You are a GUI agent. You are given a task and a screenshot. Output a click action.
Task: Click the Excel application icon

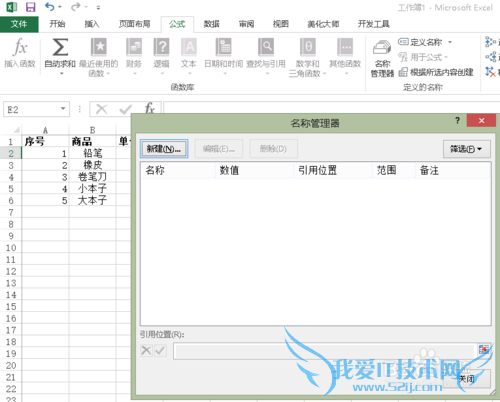coord(12,7)
